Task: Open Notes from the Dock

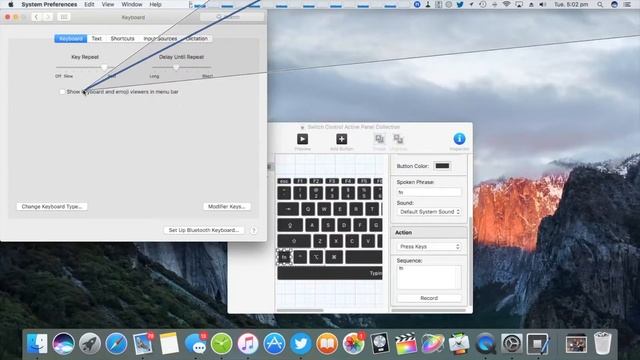Action: click(169, 343)
